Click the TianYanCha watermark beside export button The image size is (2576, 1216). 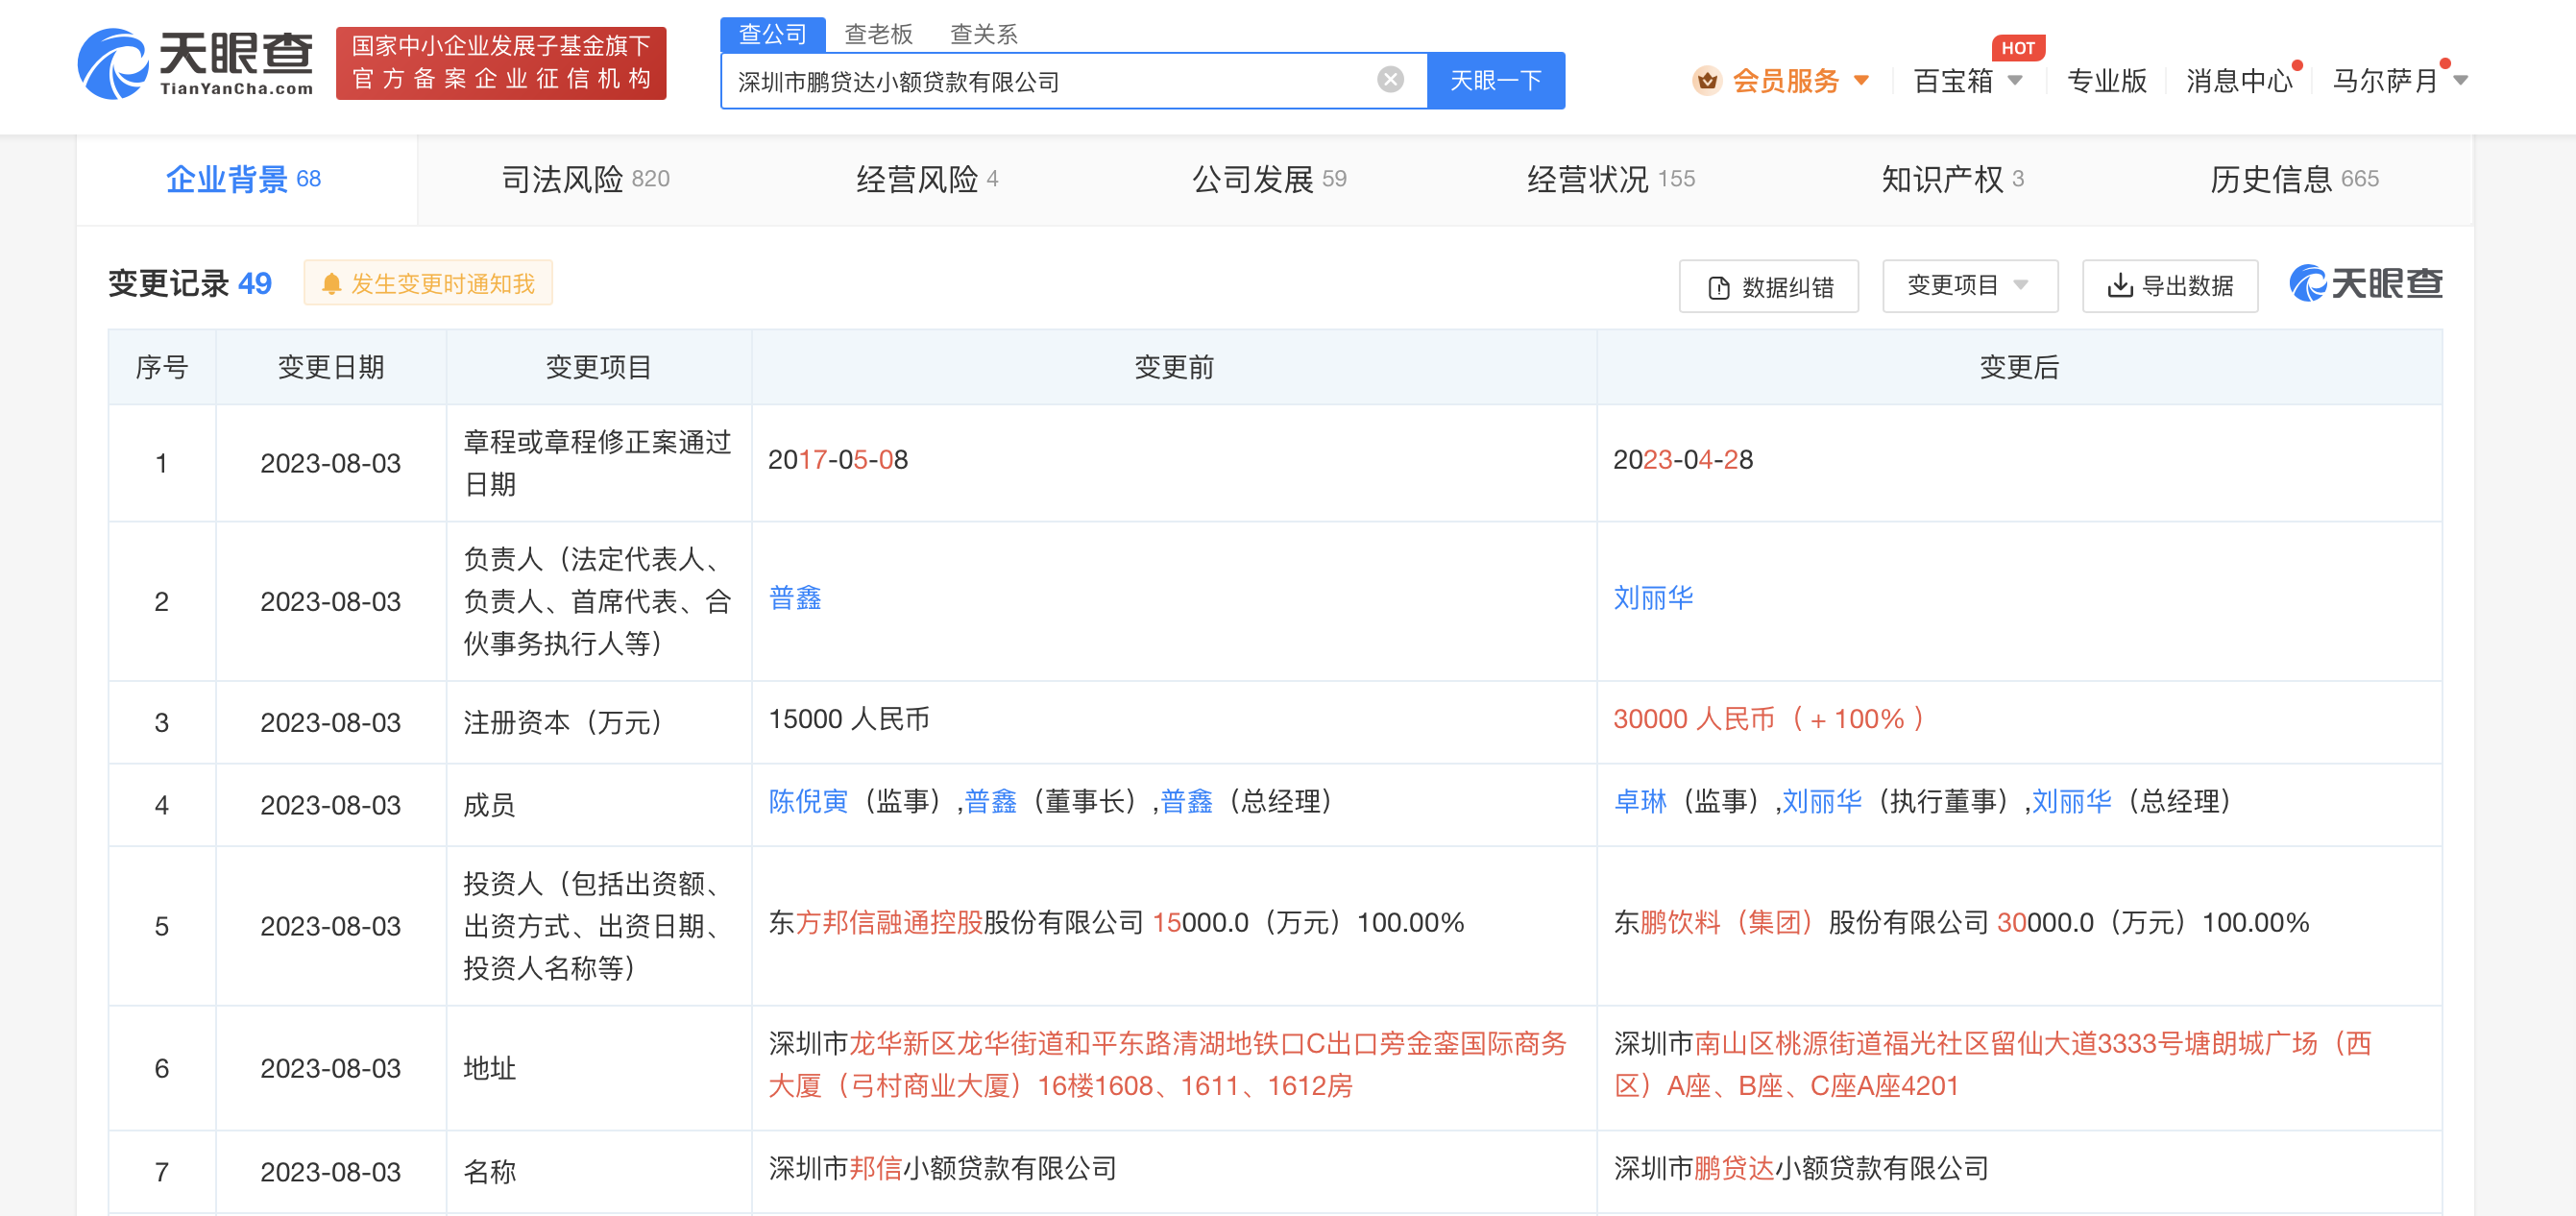2365,284
